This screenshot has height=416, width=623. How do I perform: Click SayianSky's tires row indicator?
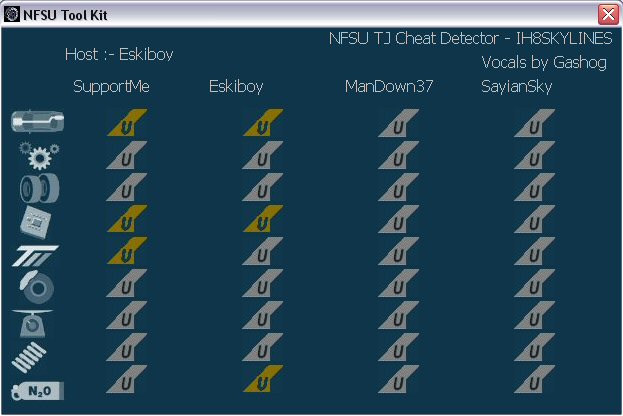click(534, 187)
